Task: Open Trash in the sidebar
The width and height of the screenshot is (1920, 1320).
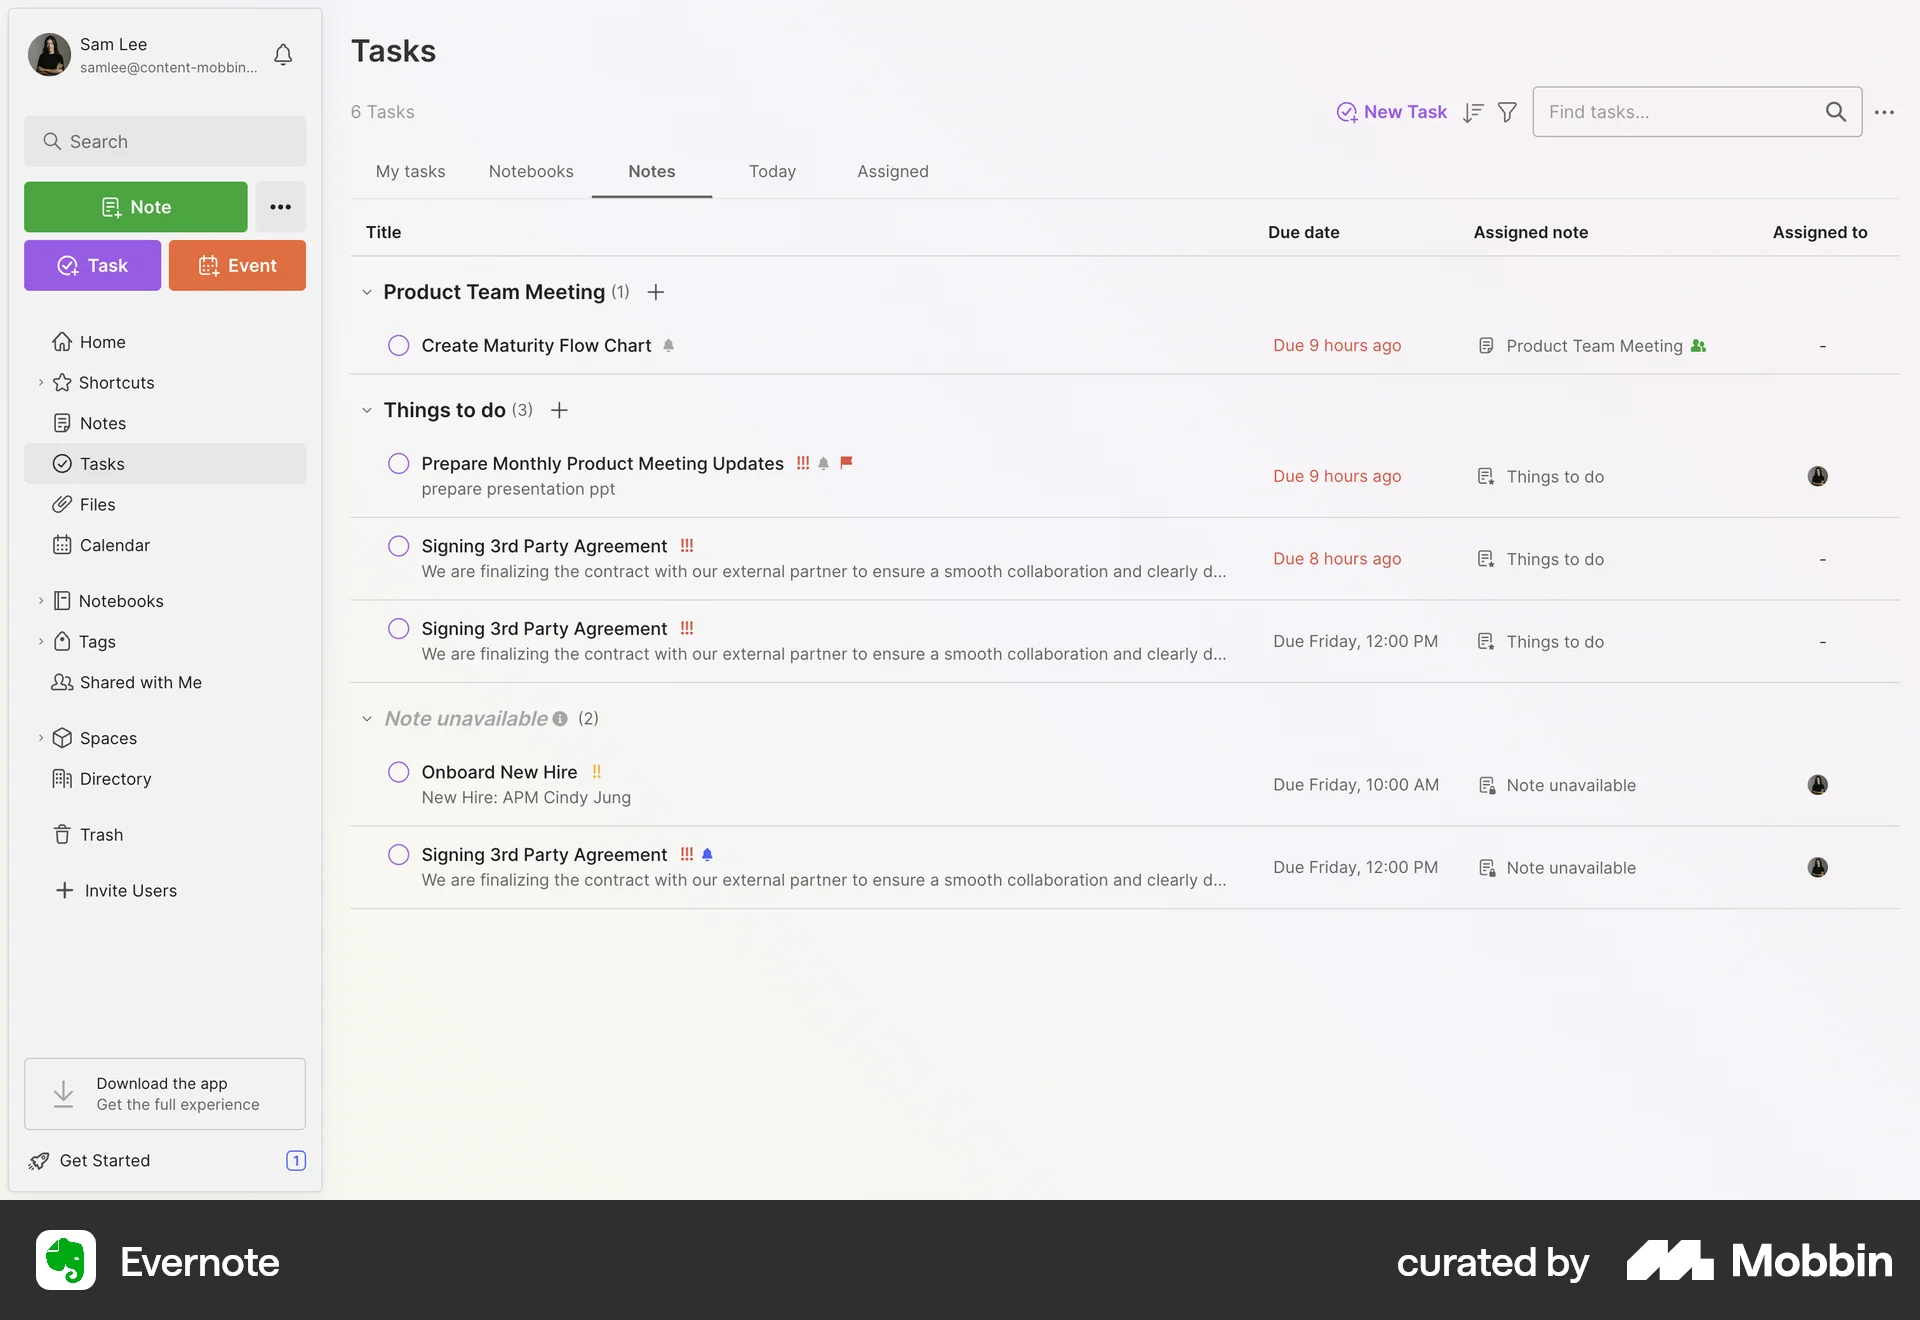Action: tap(100, 834)
